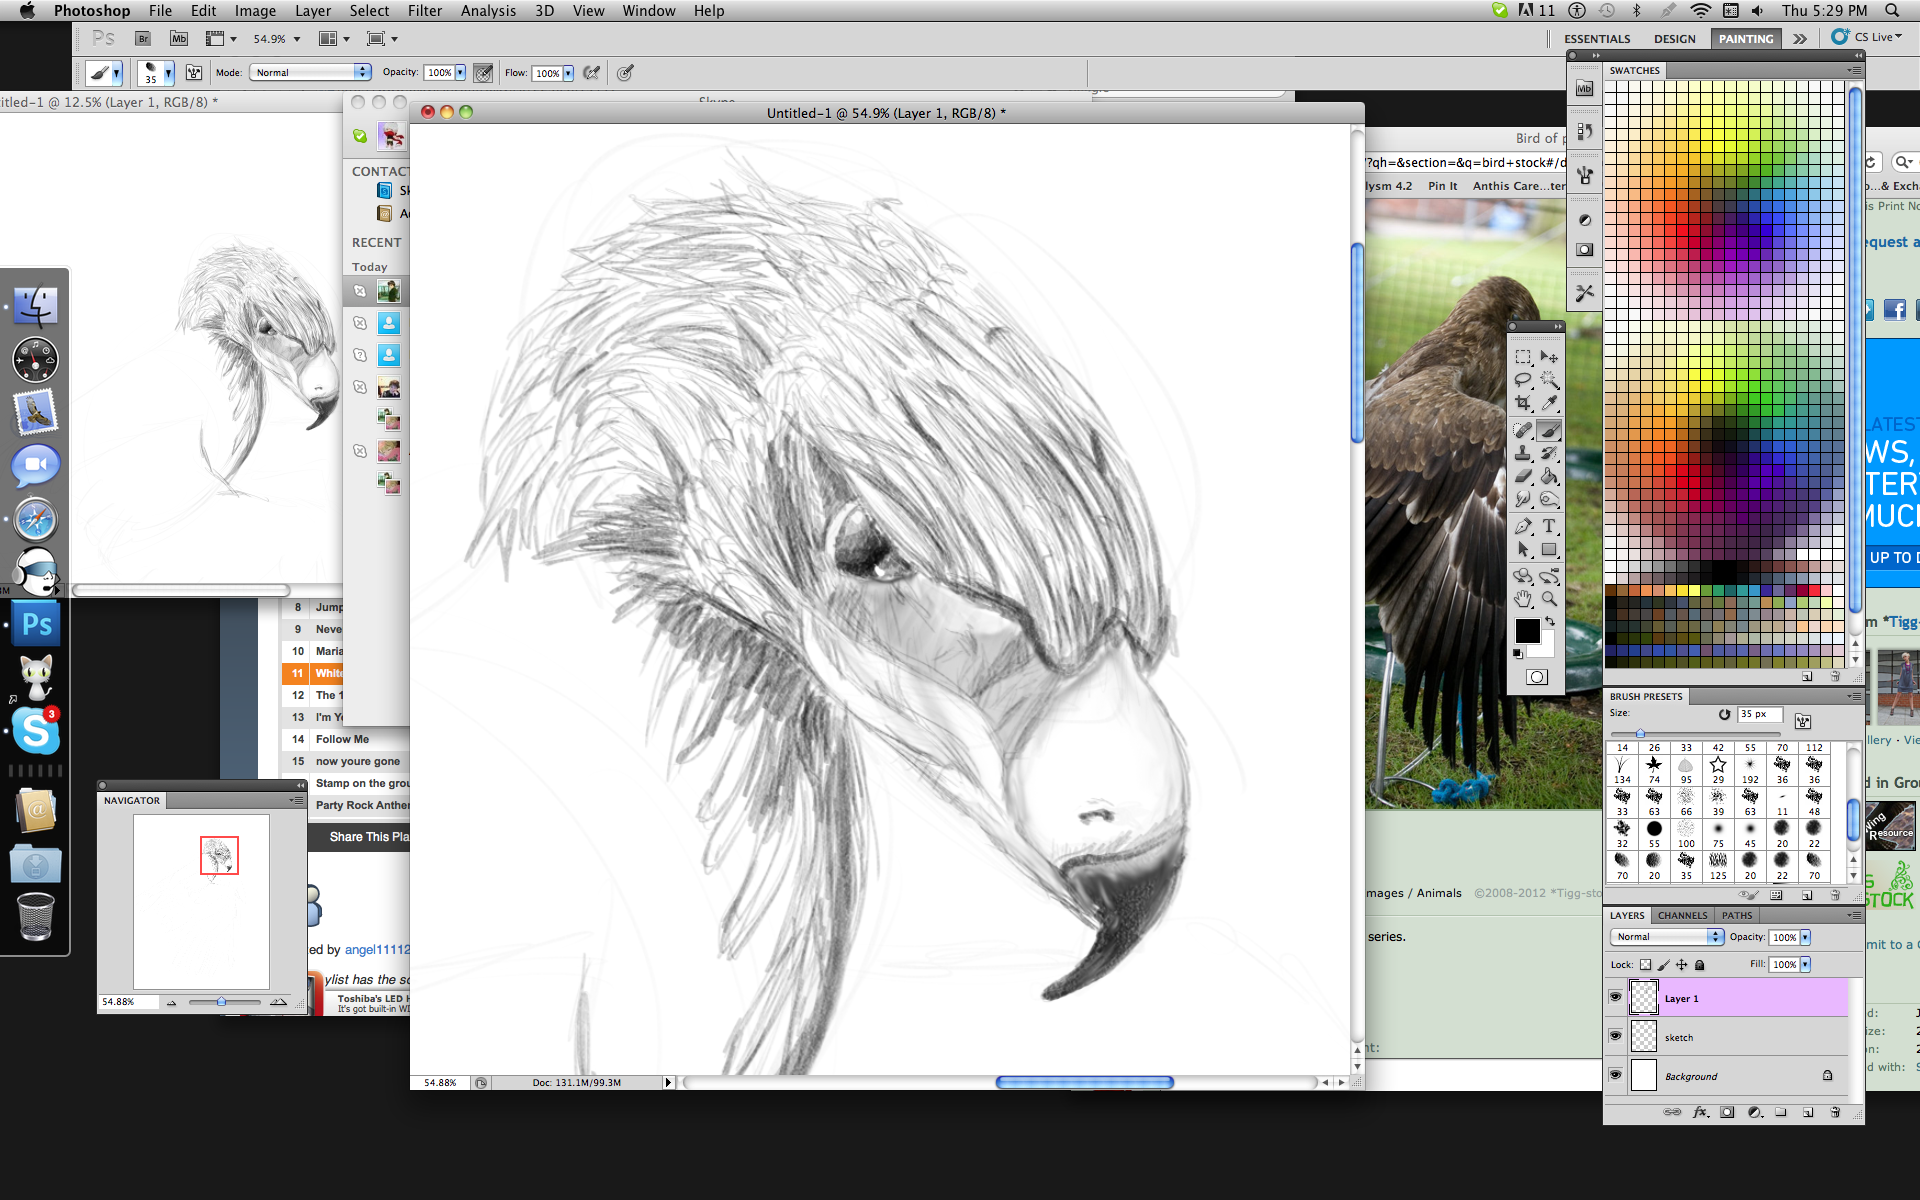Switch to the Essentials workspace
This screenshot has height=1200, width=1920.
tap(1597, 39)
